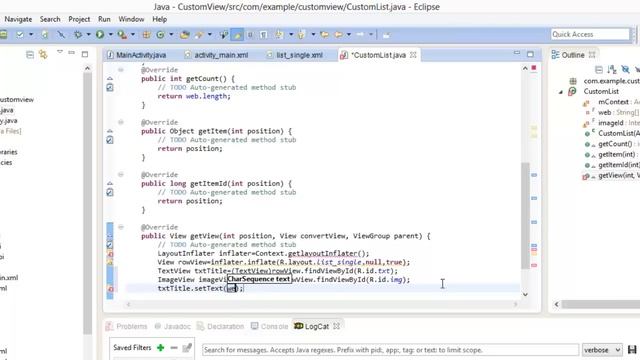Click the Quick Access search field

point(590,34)
